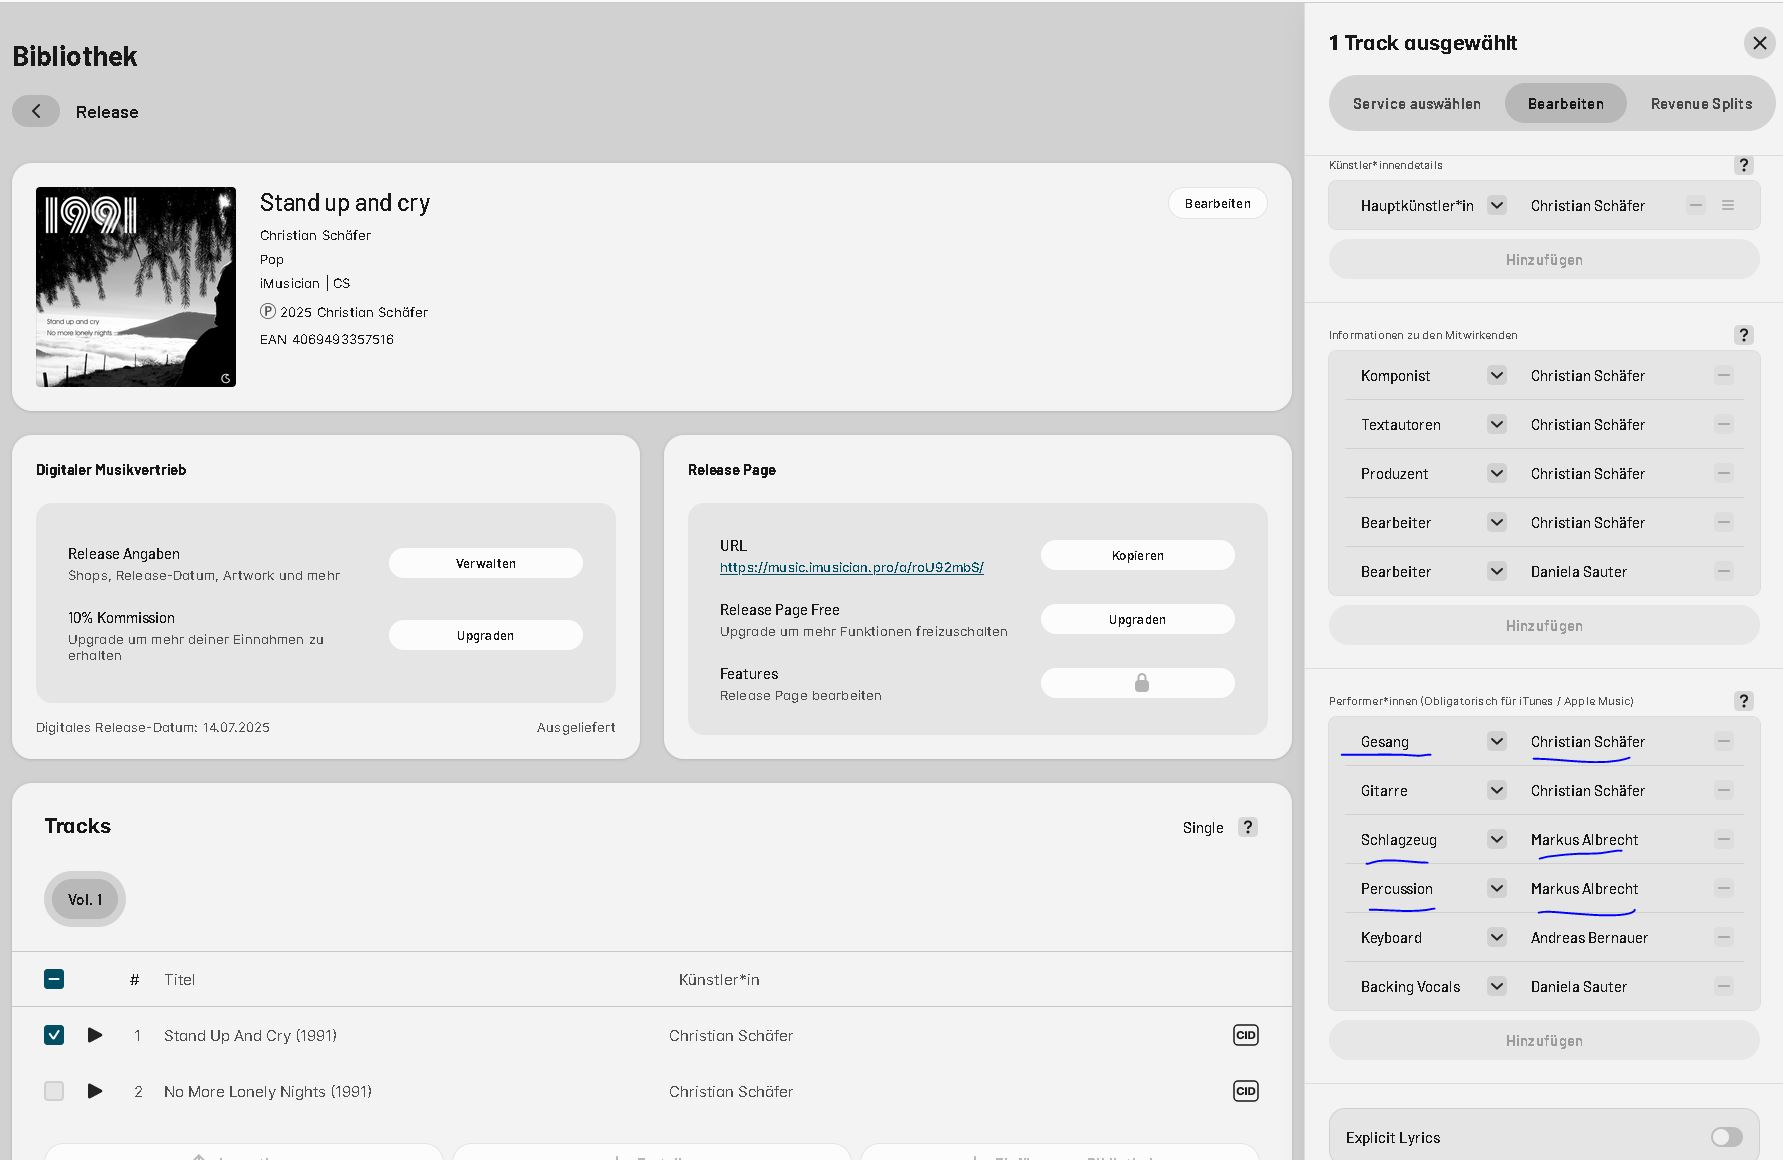Click Upgraden for Release Page Free

[x=1138, y=619]
